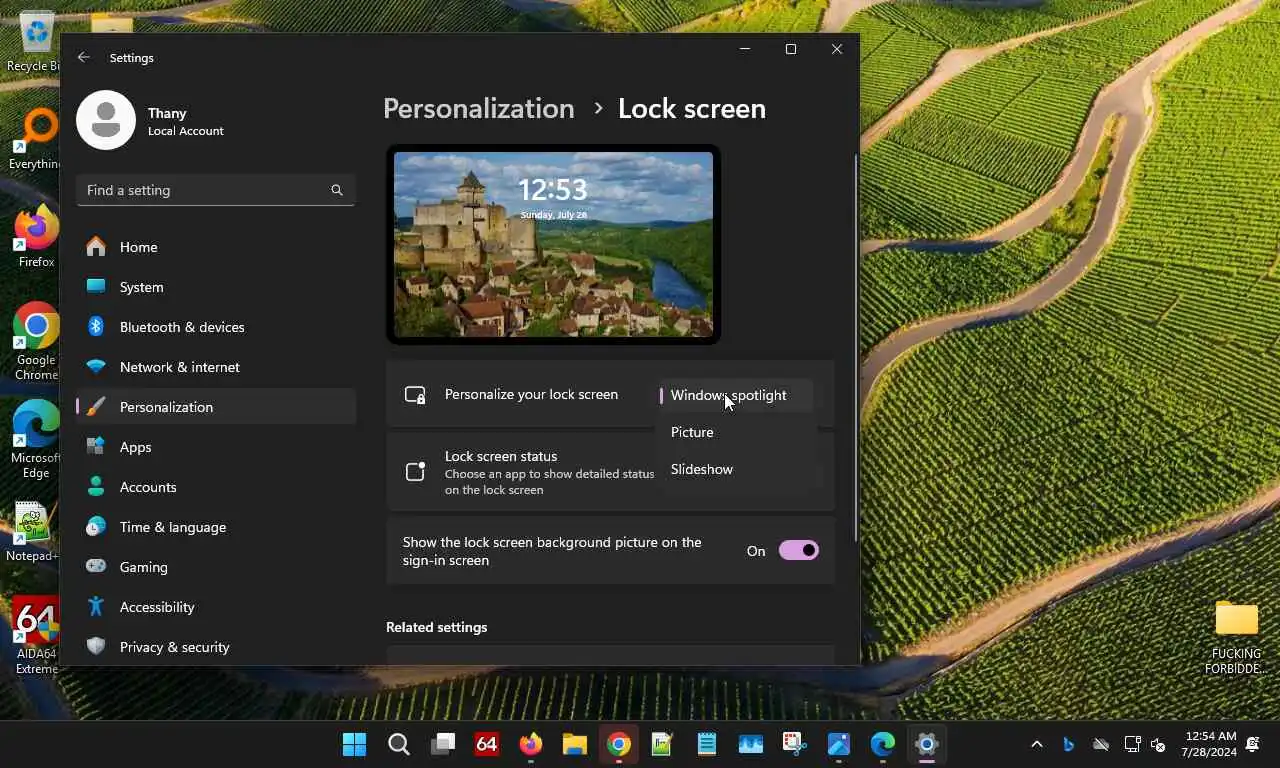Click the OneDrive cloud tray icon

click(x=1101, y=744)
